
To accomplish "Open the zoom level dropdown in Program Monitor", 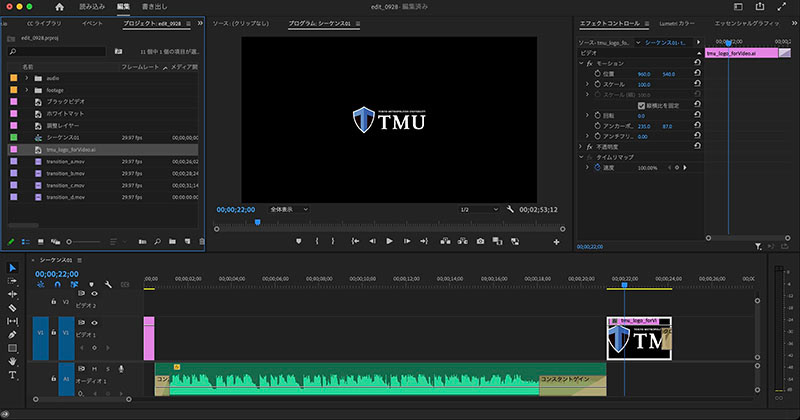I will [289, 209].
